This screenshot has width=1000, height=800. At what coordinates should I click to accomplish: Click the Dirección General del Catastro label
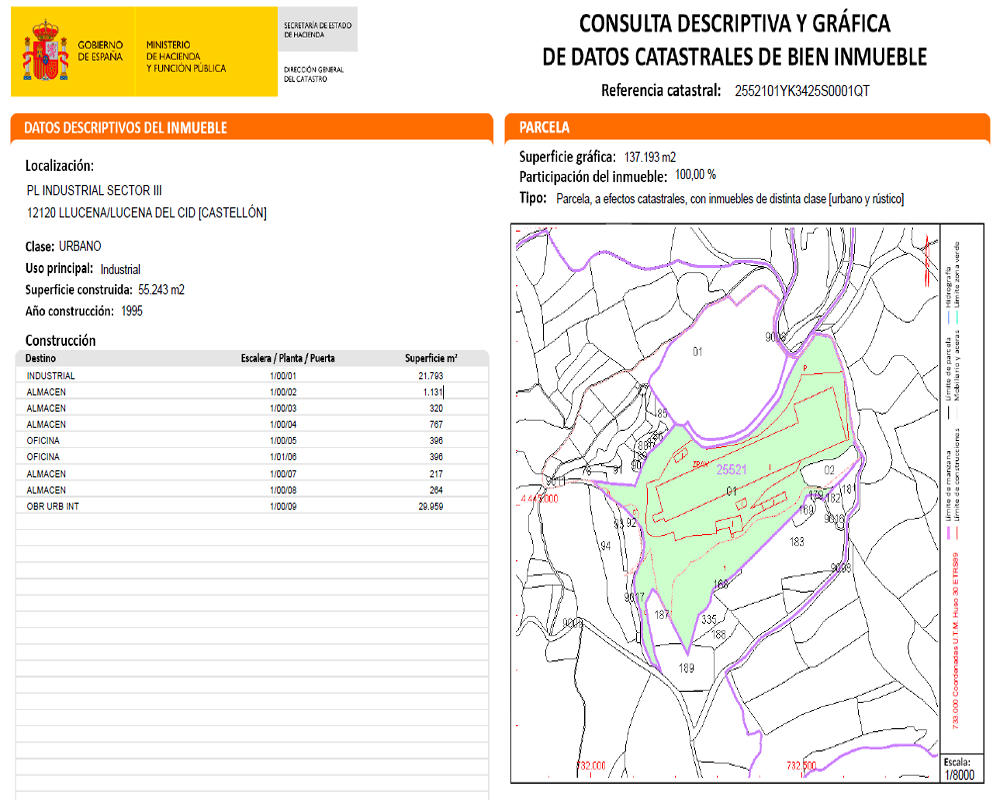click(314, 74)
